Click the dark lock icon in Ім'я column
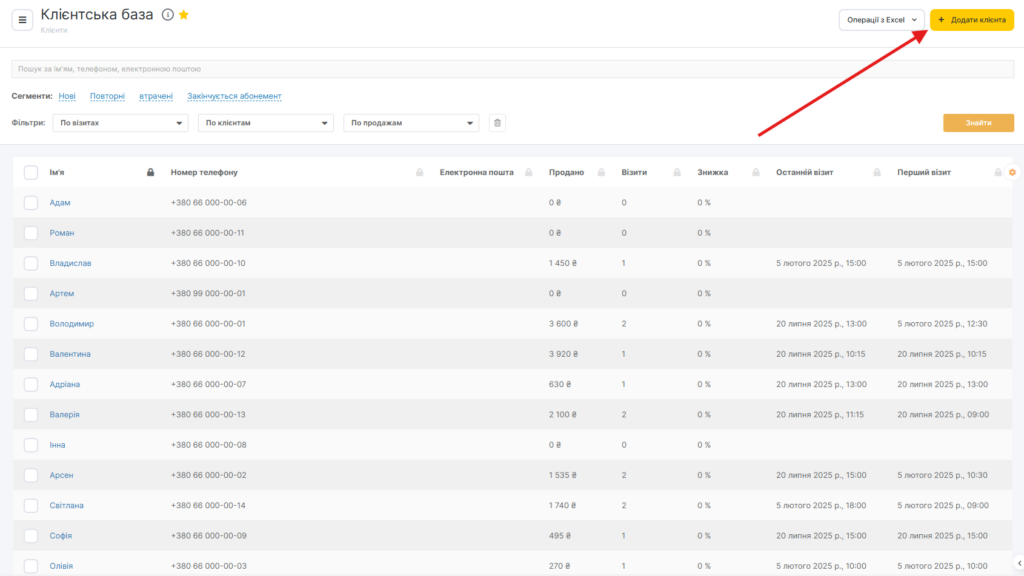The width and height of the screenshot is (1024, 576). (x=150, y=173)
